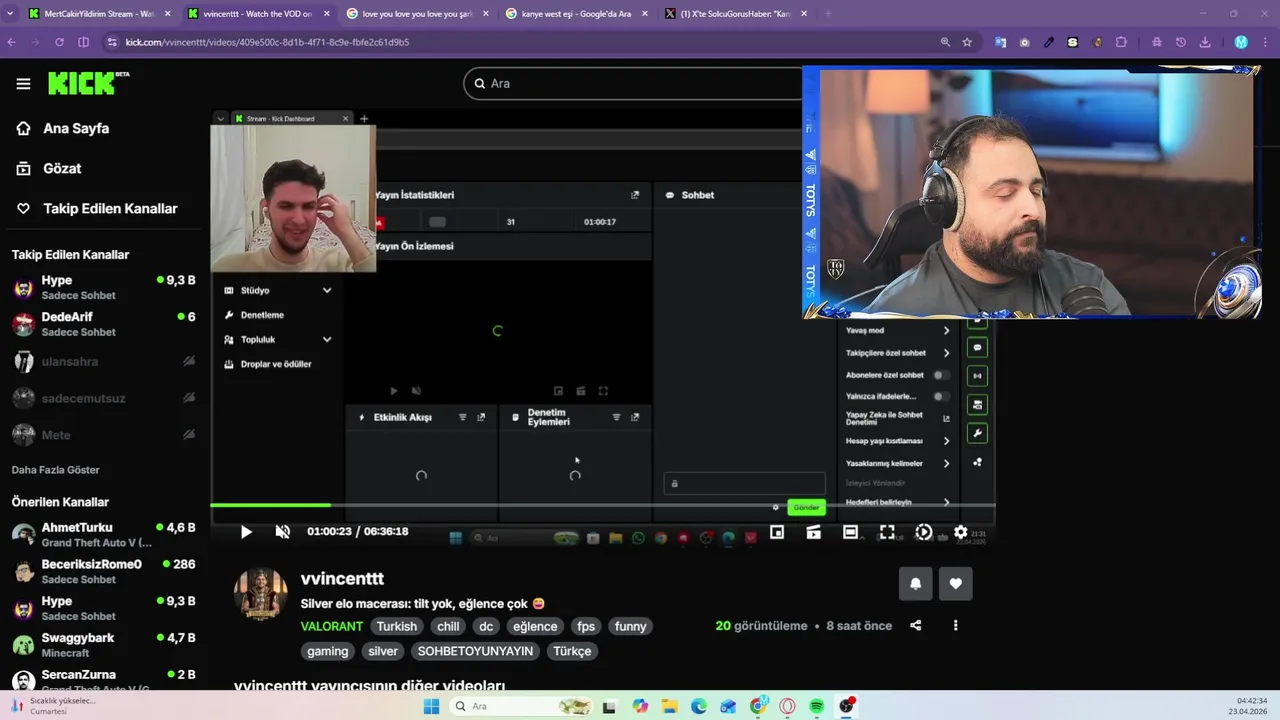1280x720 pixels.
Task: Select the silver tag
Action: [x=383, y=651]
